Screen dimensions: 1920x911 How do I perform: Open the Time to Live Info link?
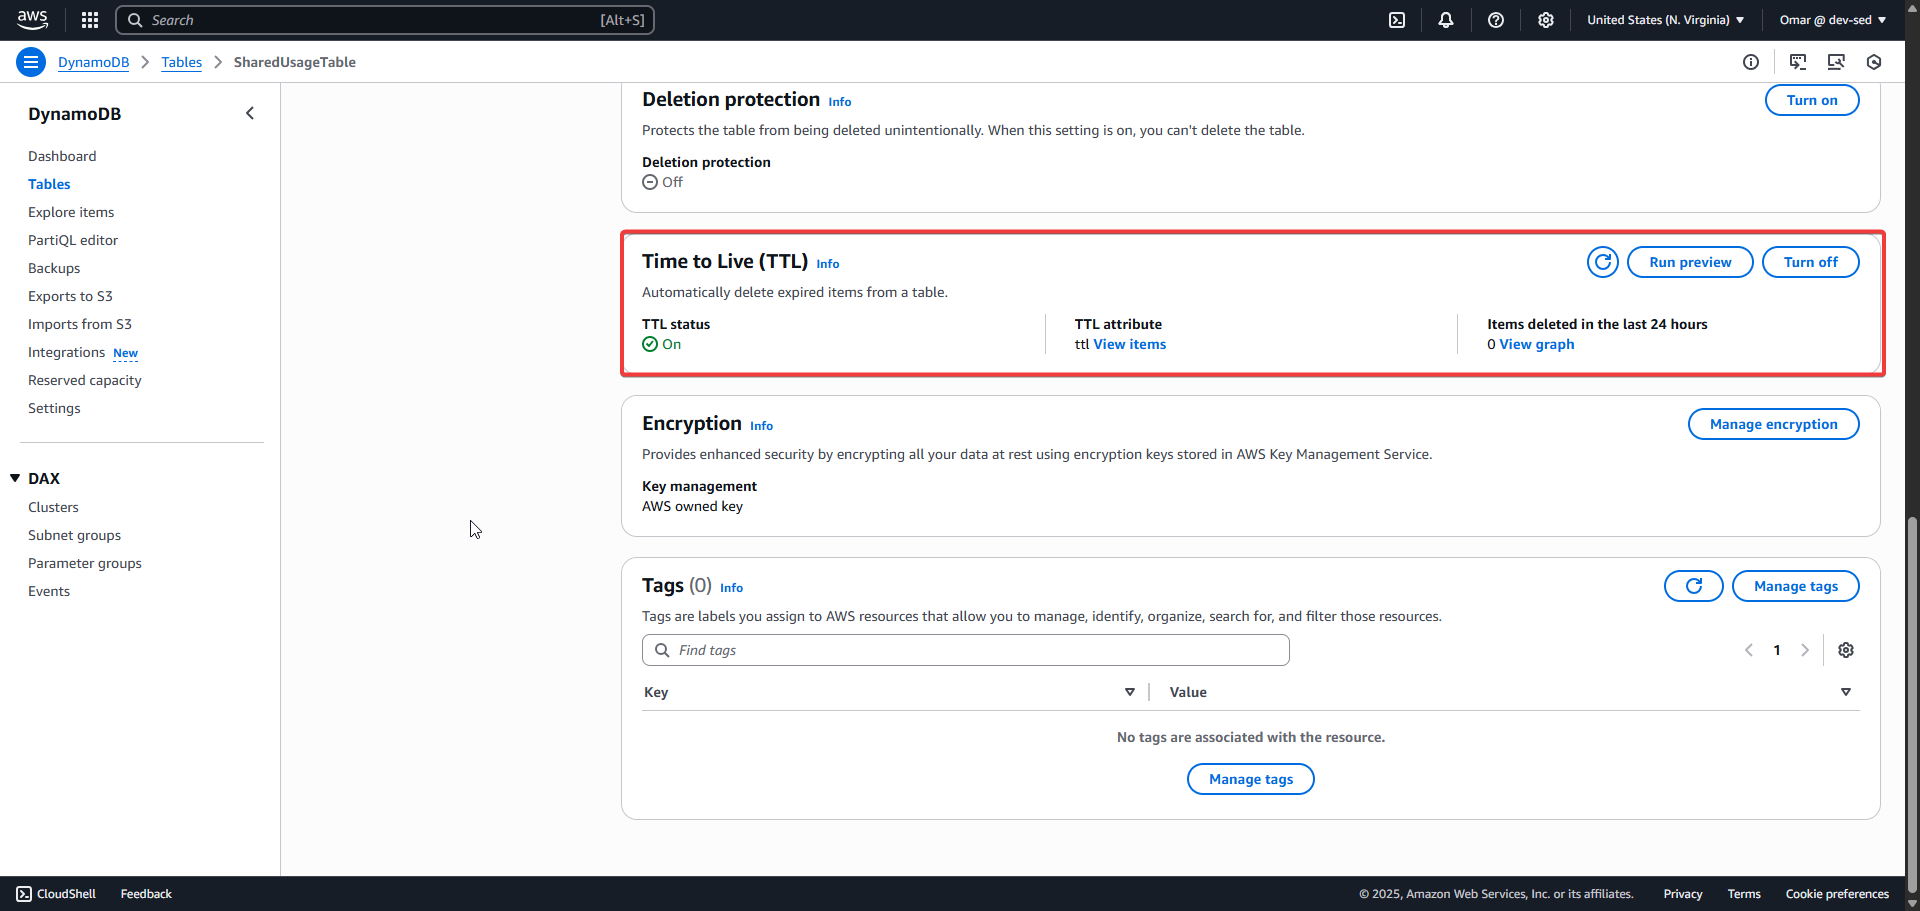point(828,264)
